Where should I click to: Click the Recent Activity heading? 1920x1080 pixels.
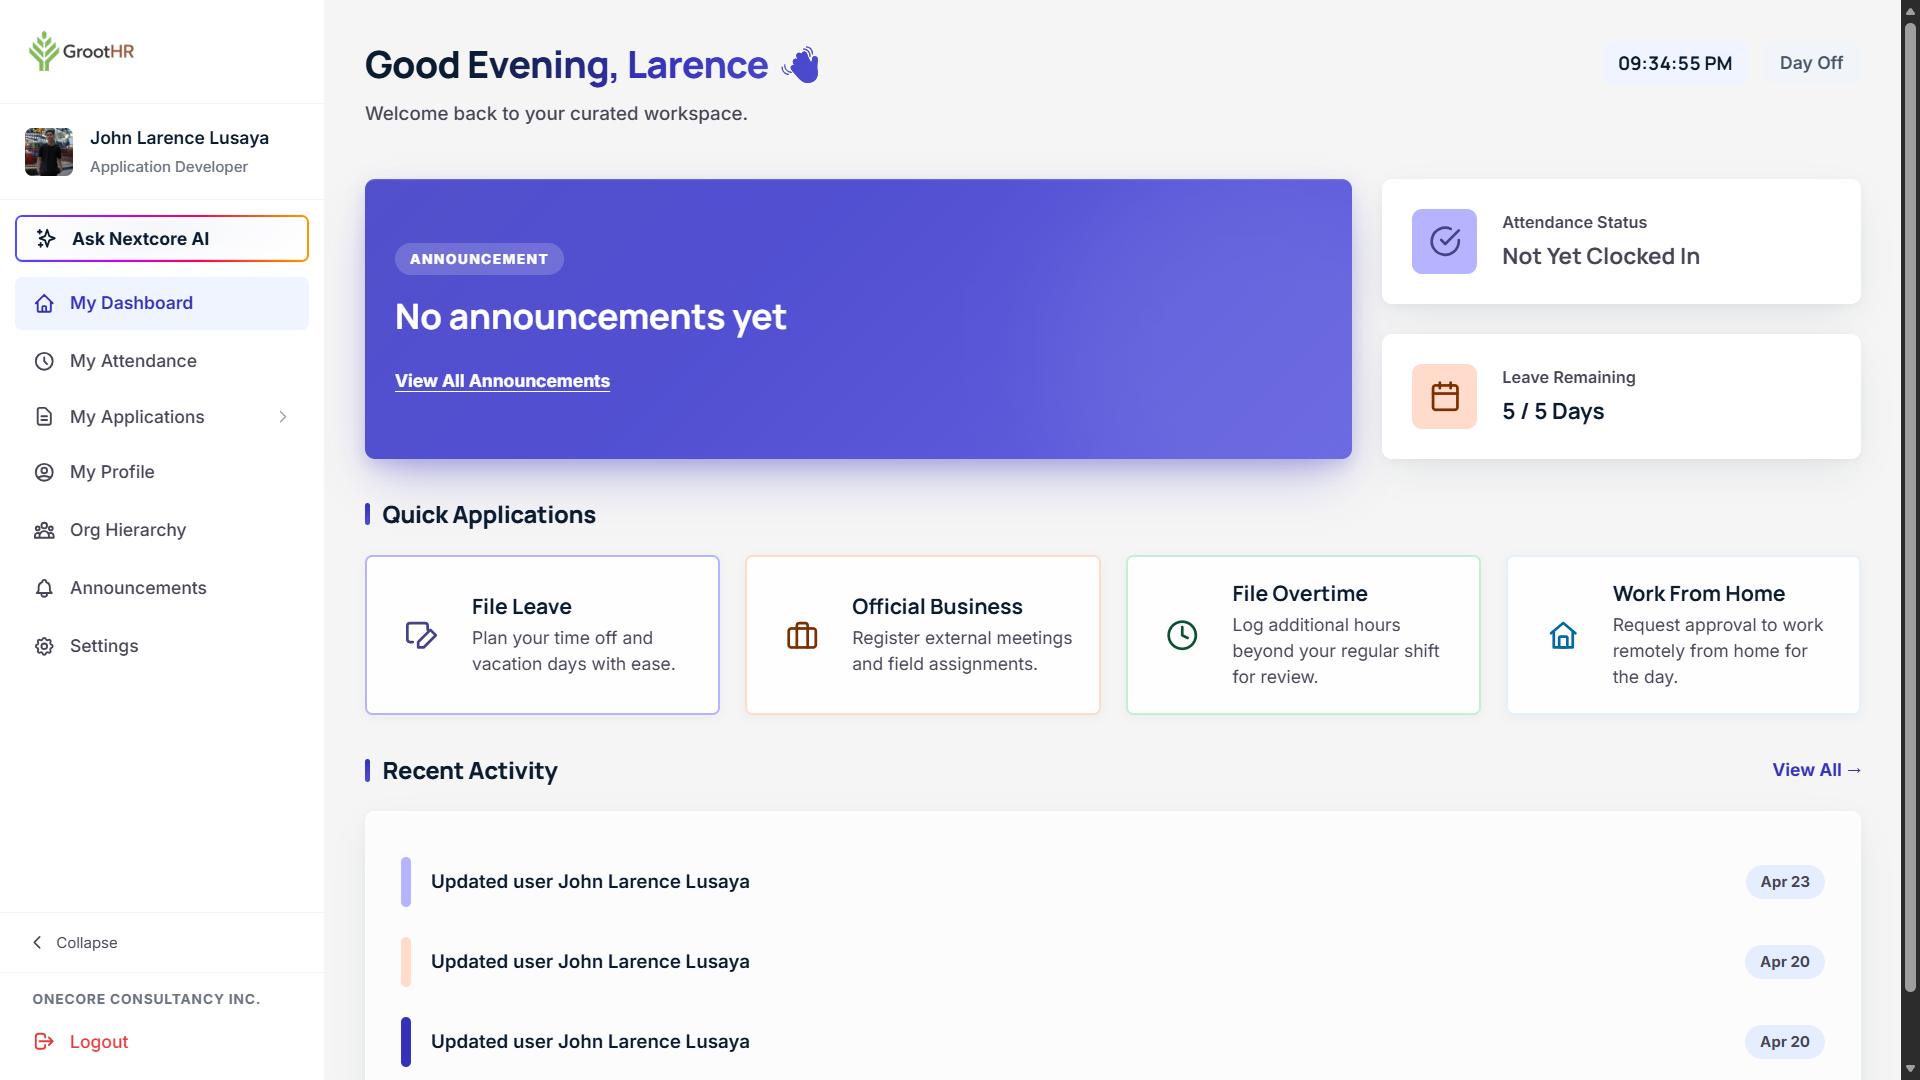click(470, 771)
